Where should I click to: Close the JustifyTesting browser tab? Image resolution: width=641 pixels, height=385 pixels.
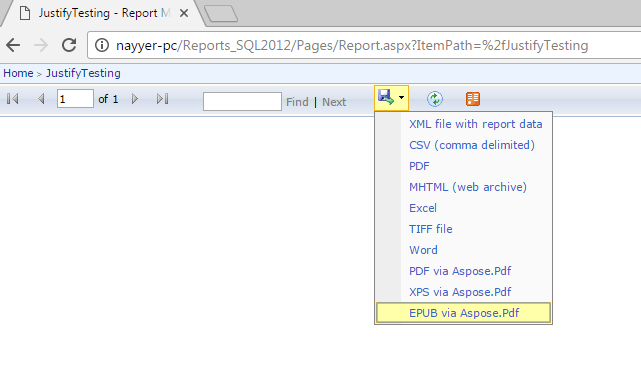pos(184,13)
